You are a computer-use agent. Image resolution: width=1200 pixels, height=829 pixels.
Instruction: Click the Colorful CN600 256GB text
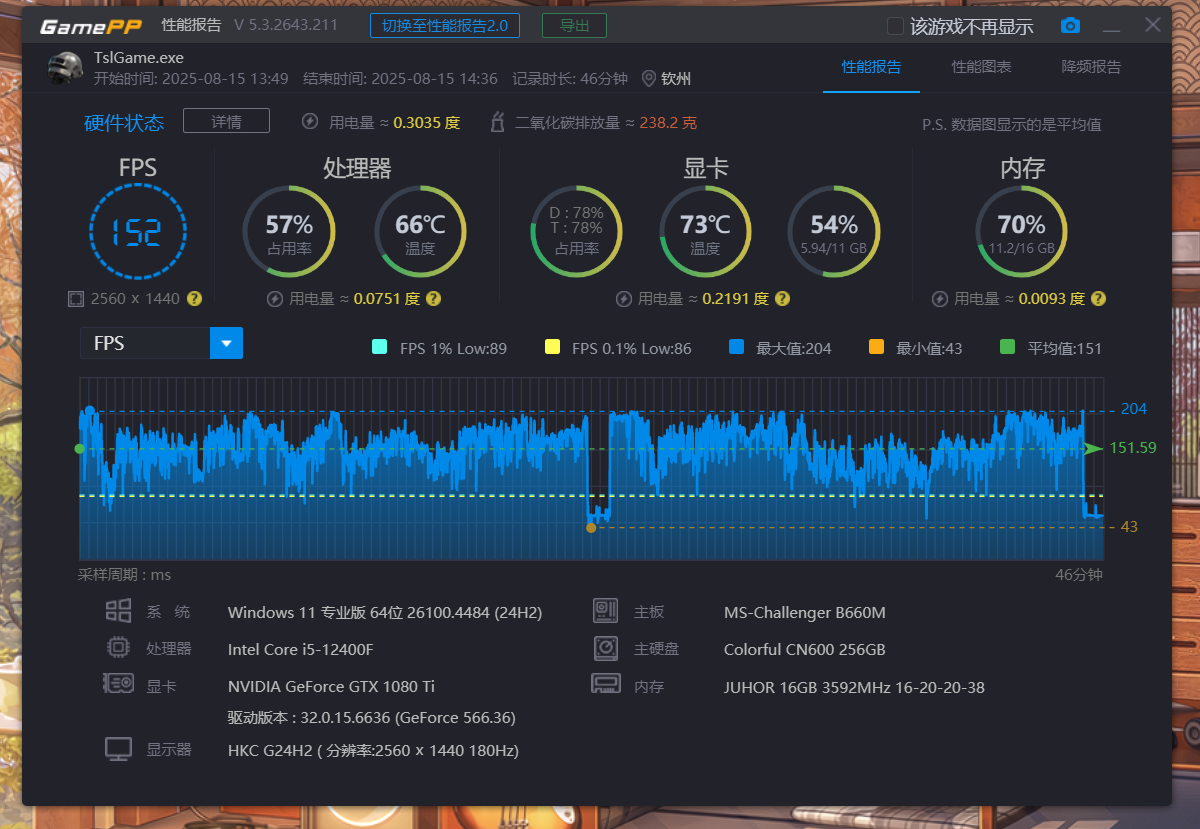coord(805,649)
